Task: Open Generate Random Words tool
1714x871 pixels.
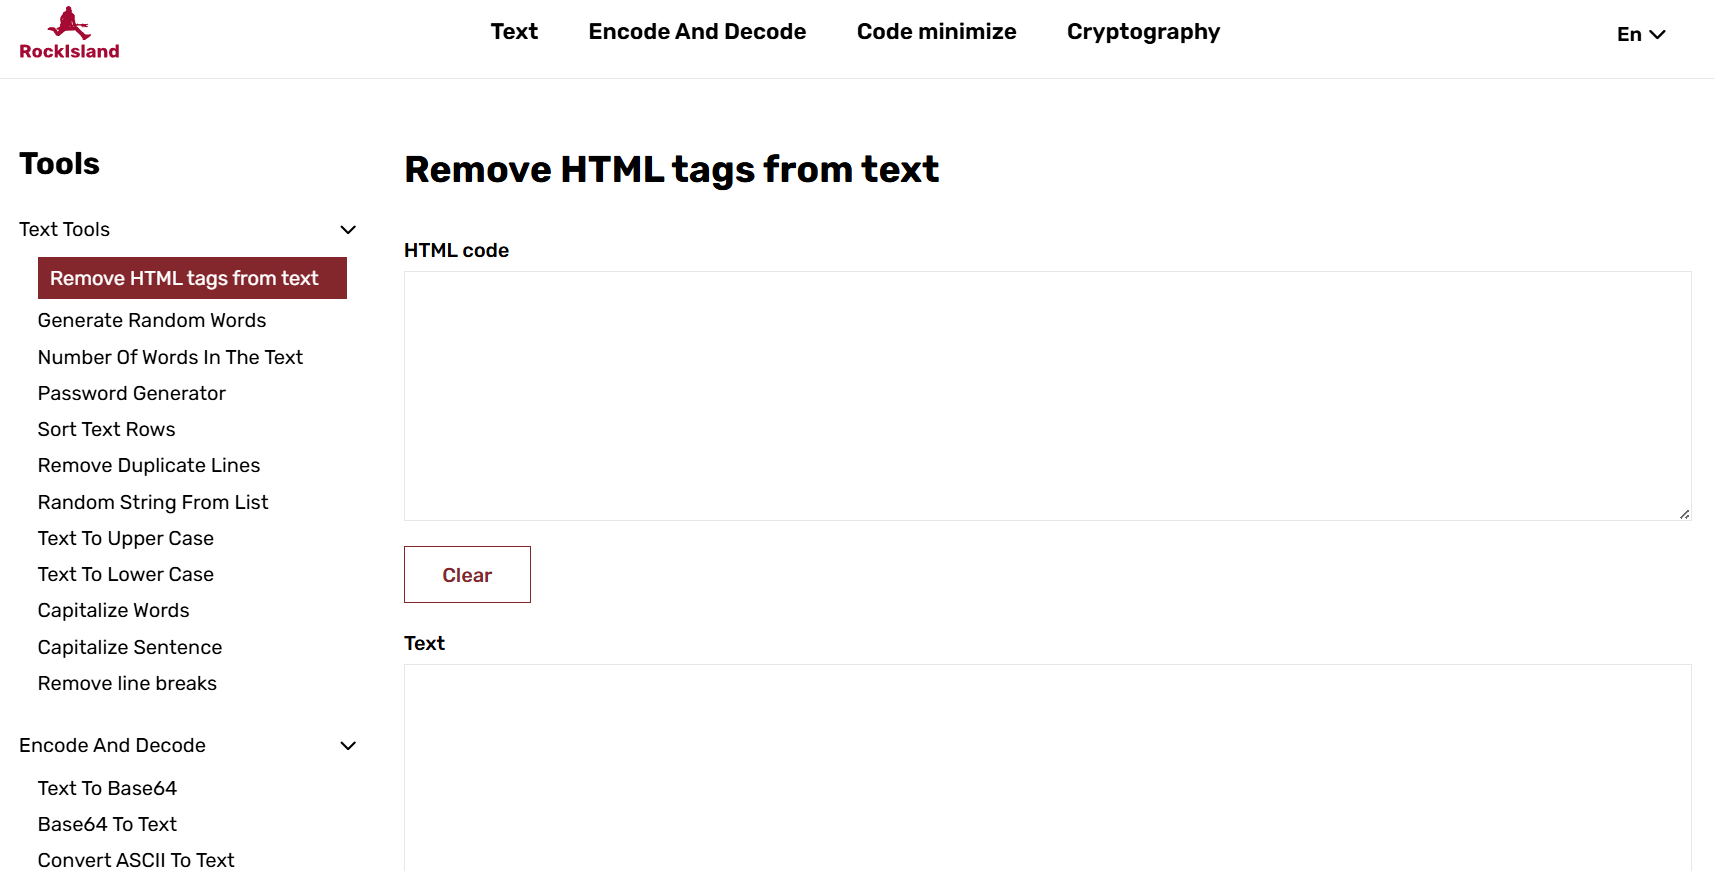Action: click(152, 320)
